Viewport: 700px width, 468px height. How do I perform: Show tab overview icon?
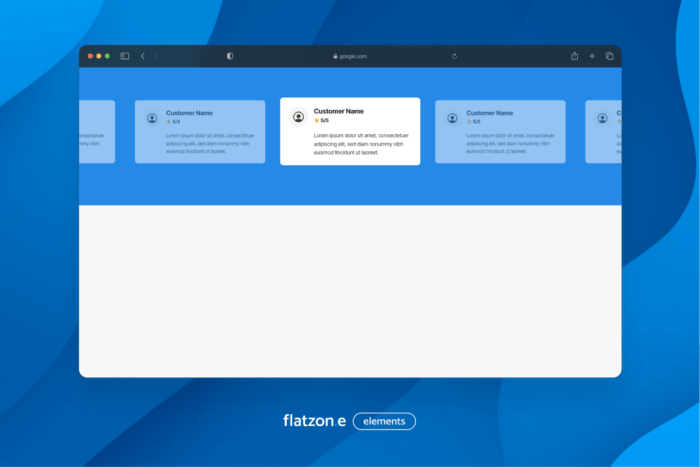tap(609, 56)
